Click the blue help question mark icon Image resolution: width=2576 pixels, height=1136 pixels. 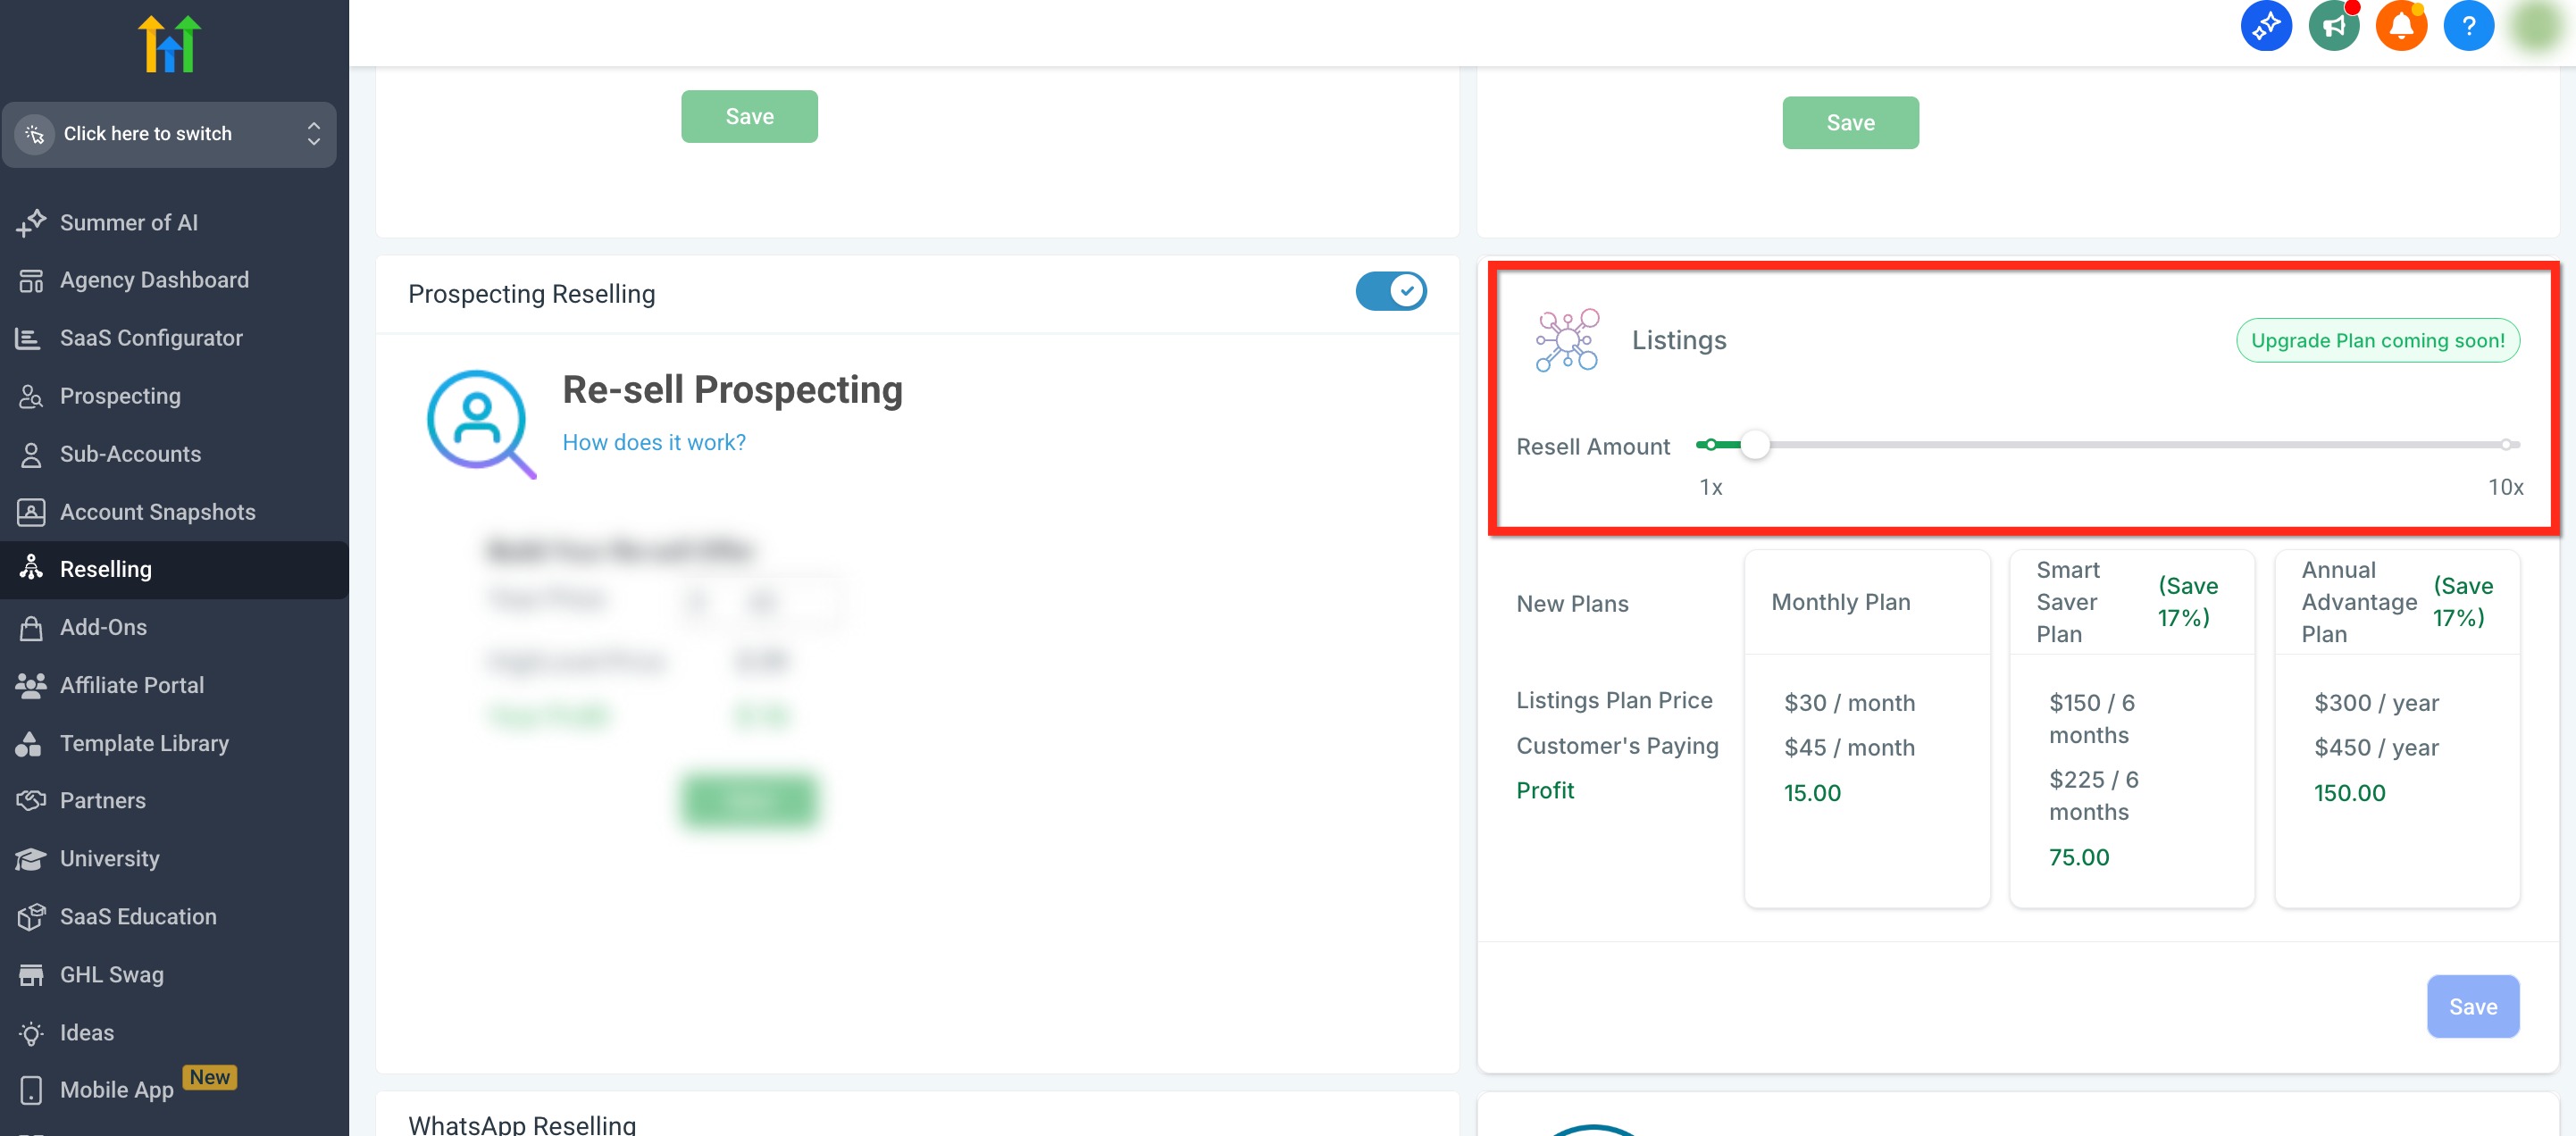2468,26
